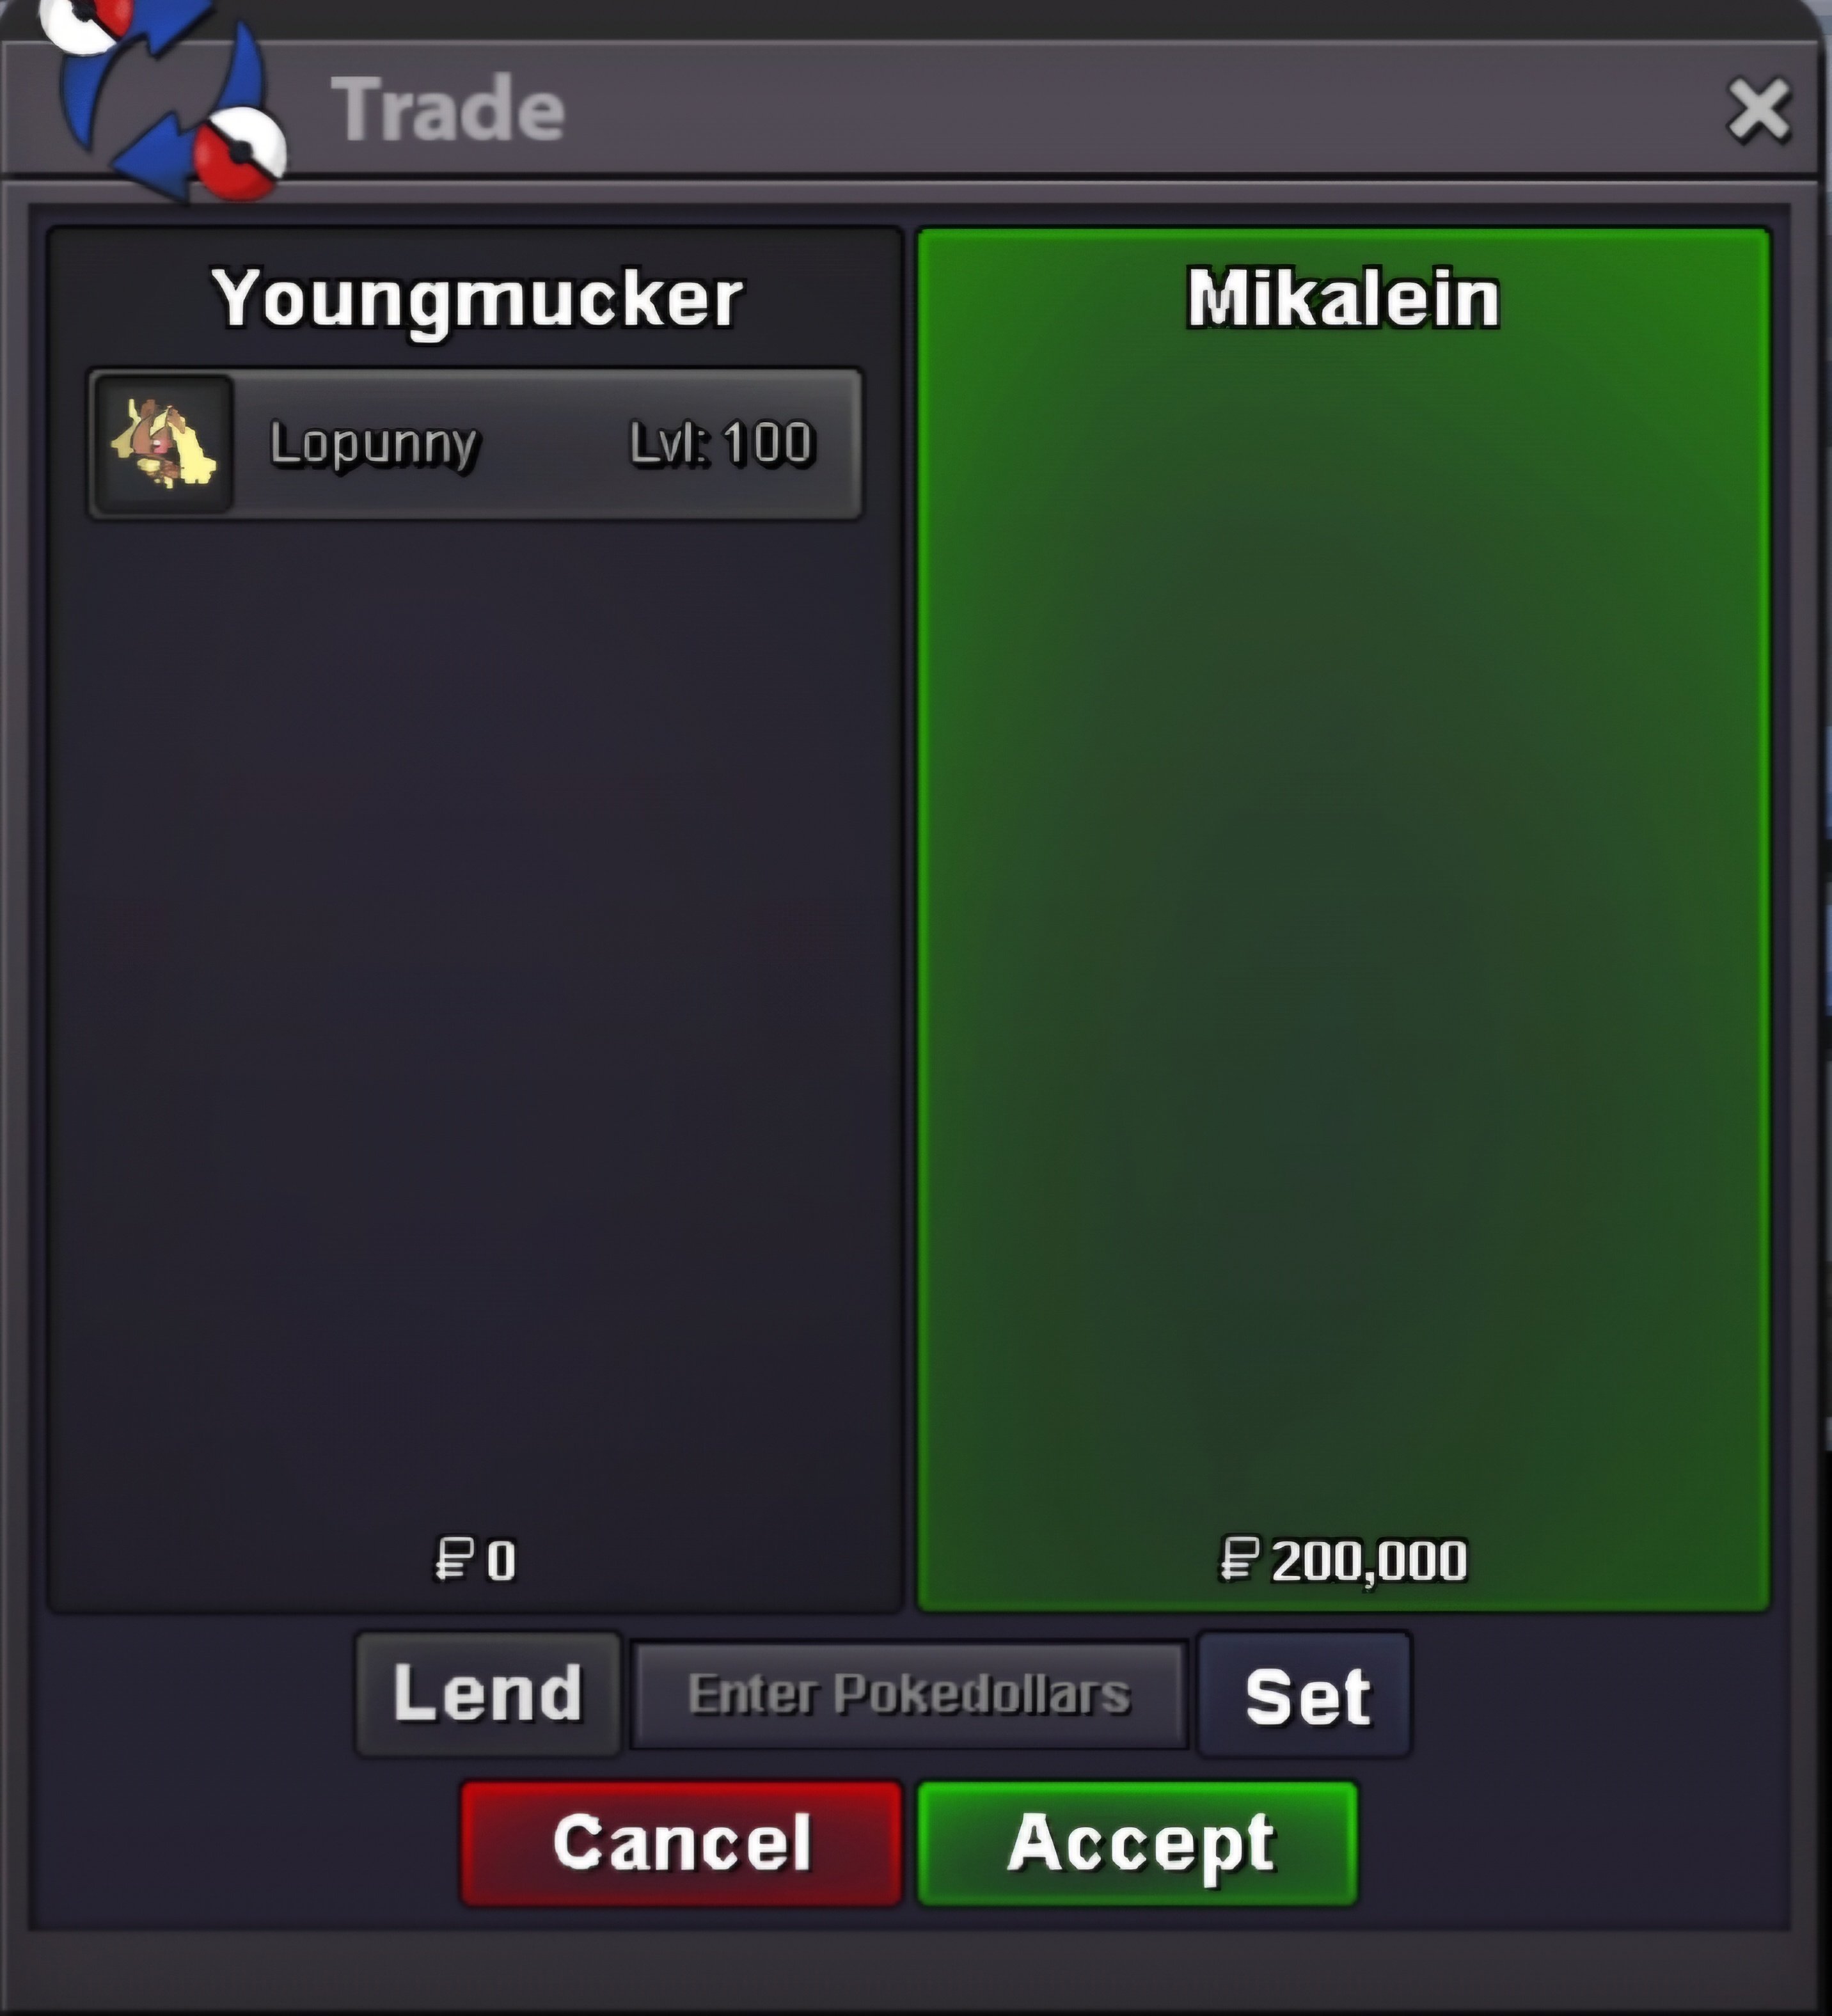This screenshot has width=1832, height=2016.
Task: Click empty area of Youngmucker's offer panel
Action: [x=475, y=1000]
